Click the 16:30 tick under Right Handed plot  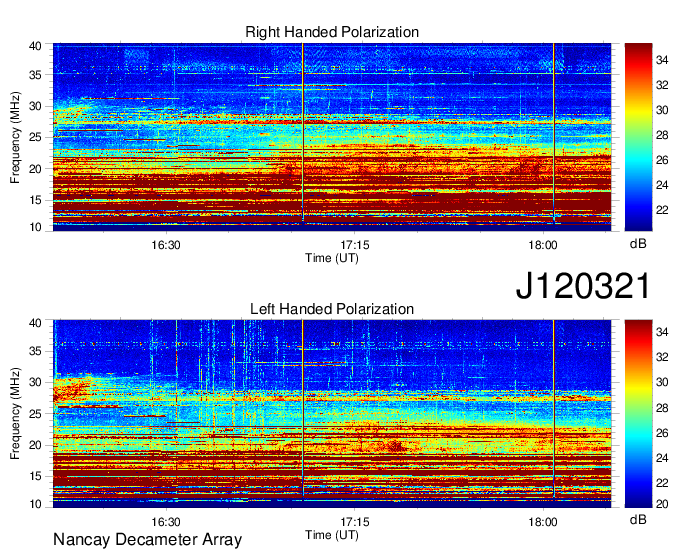click(x=166, y=245)
